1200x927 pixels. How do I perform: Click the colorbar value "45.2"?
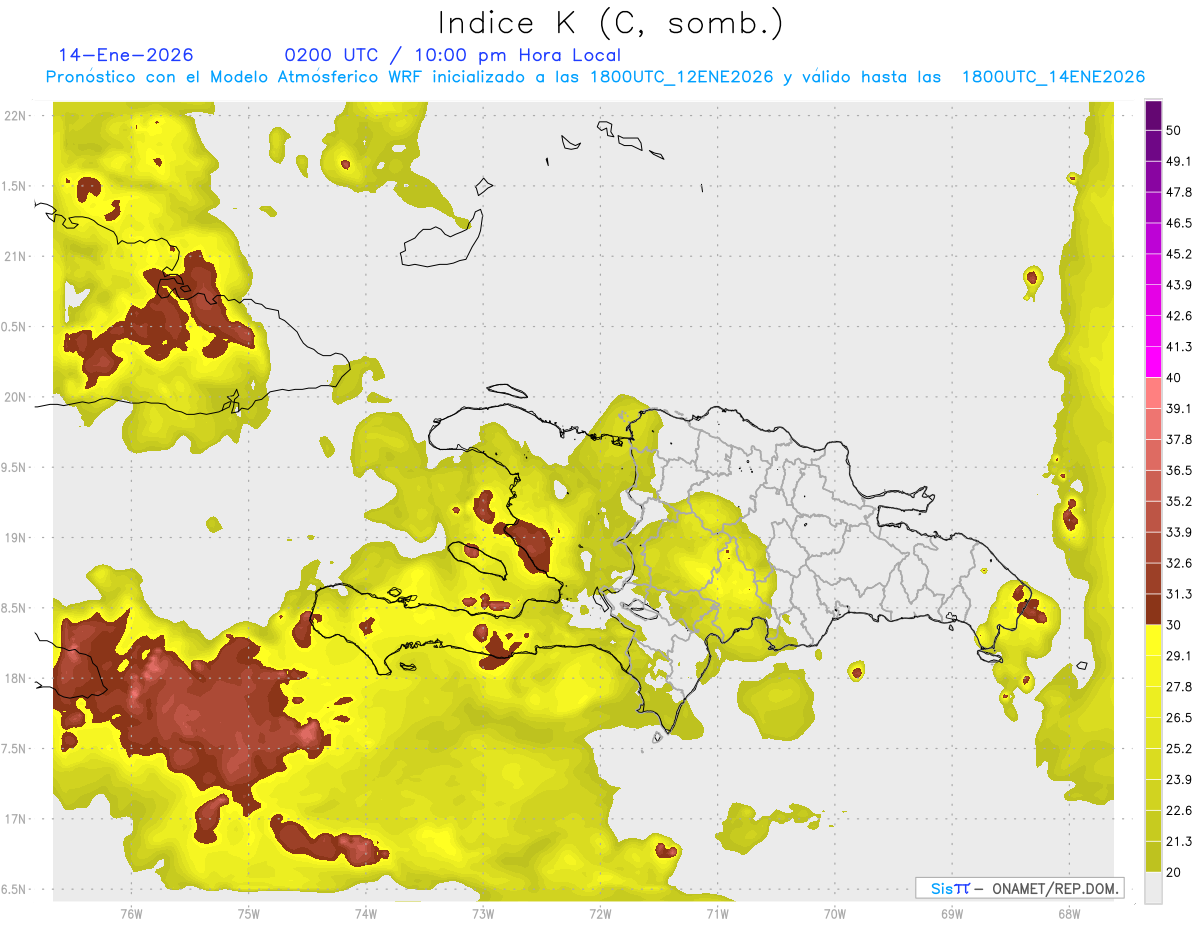pyautogui.click(x=1179, y=254)
